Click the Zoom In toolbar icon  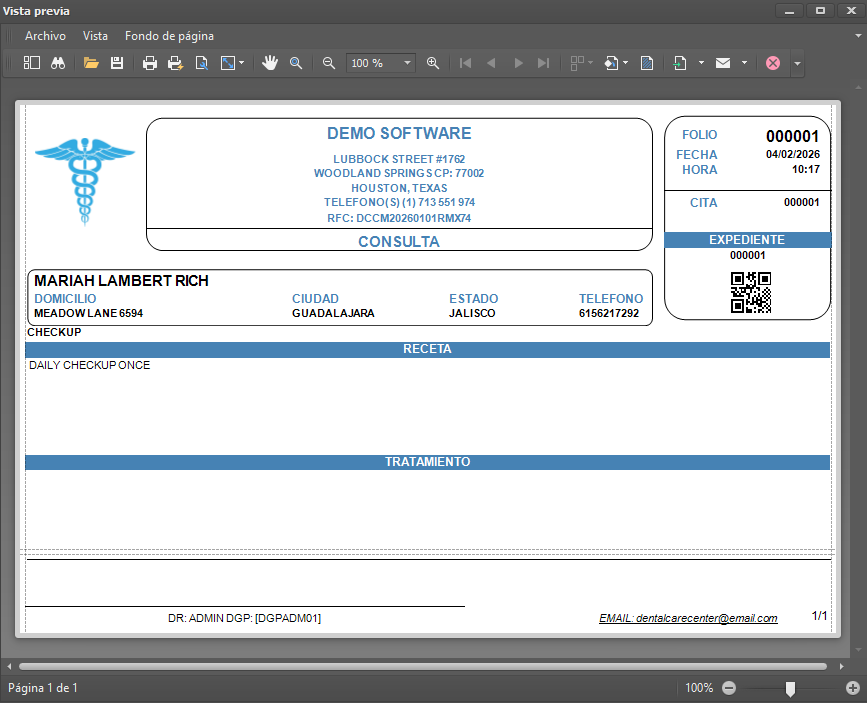pos(433,63)
